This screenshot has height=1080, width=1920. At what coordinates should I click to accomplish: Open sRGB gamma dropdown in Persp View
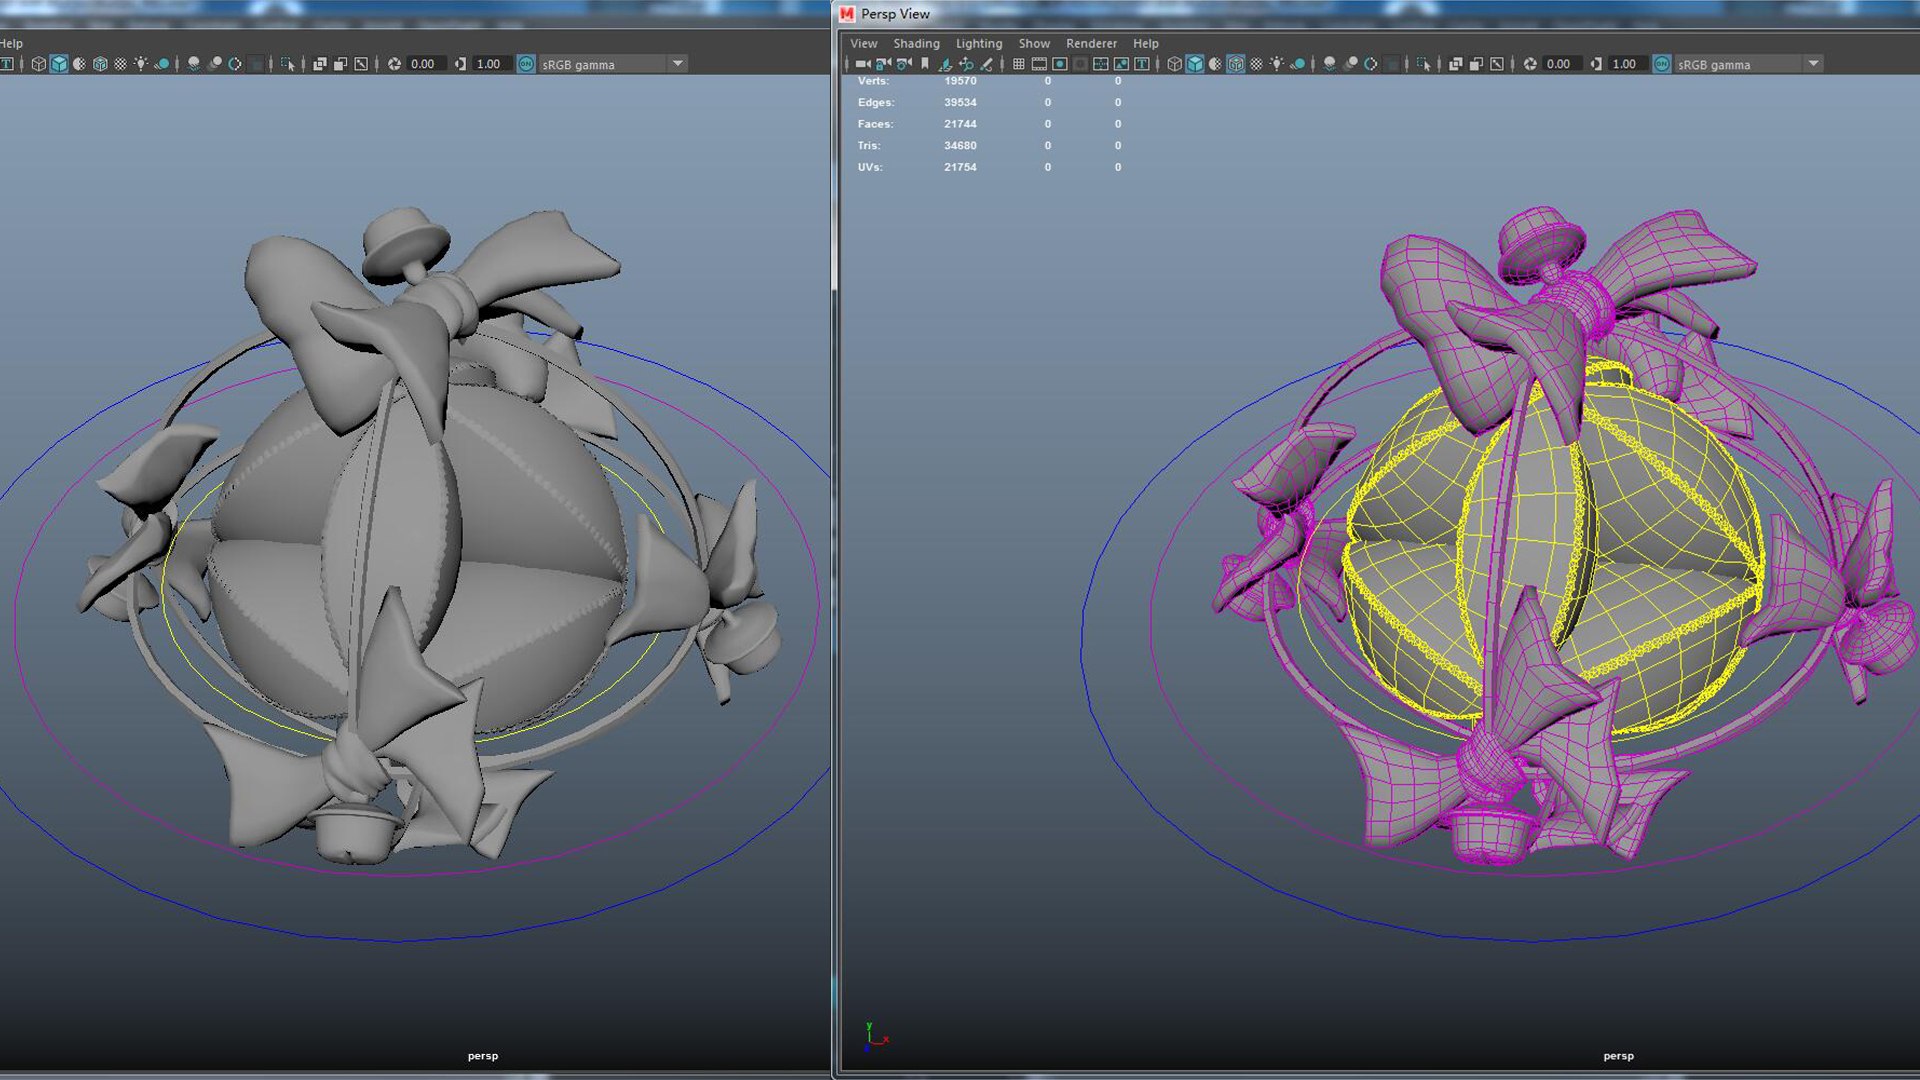click(1749, 64)
